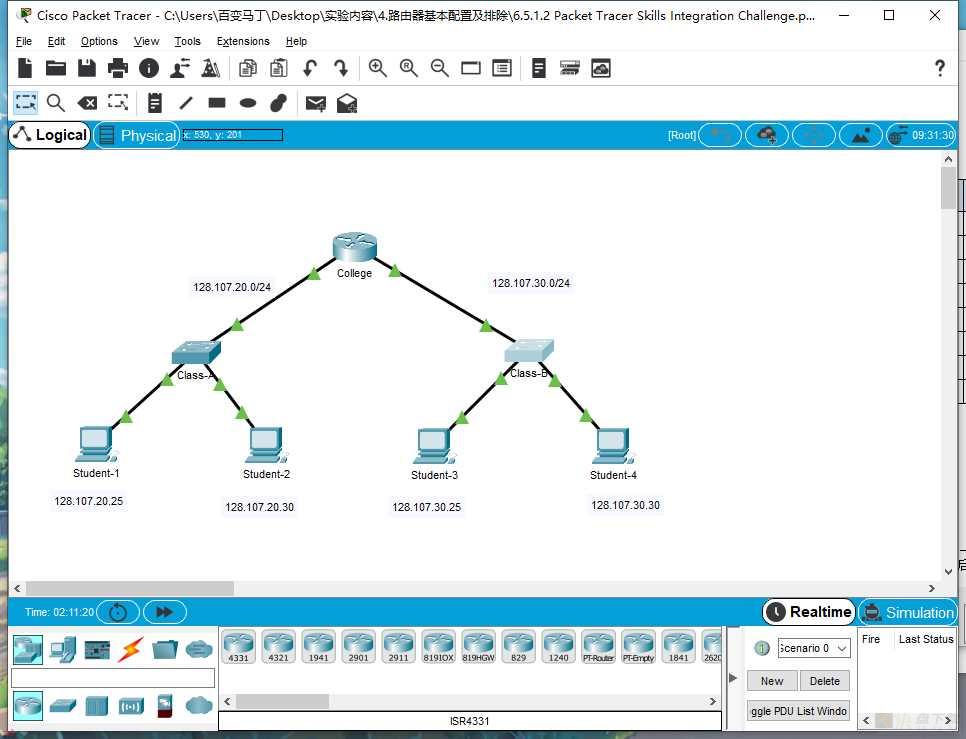
Task: Open a file with the folder icon
Action: click(x=56, y=68)
